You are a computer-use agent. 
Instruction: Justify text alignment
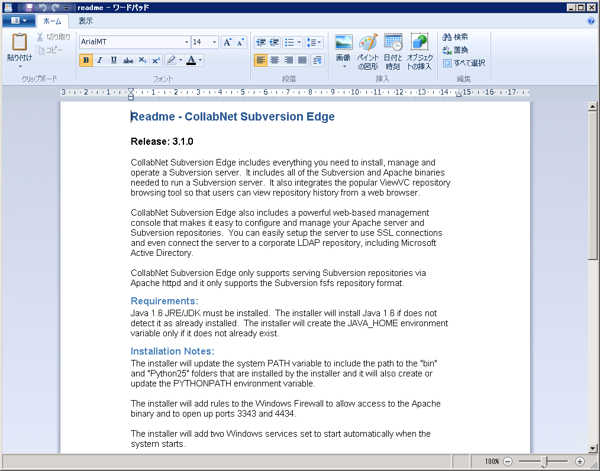[x=302, y=60]
